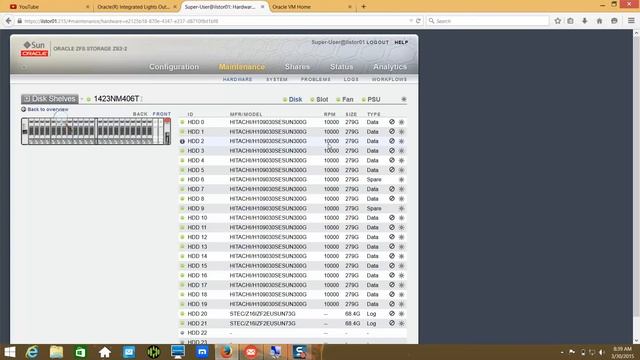The height and width of the screenshot is (360, 640).
Task: Click the offline icon for HDD 20
Action: tap(391, 313)
